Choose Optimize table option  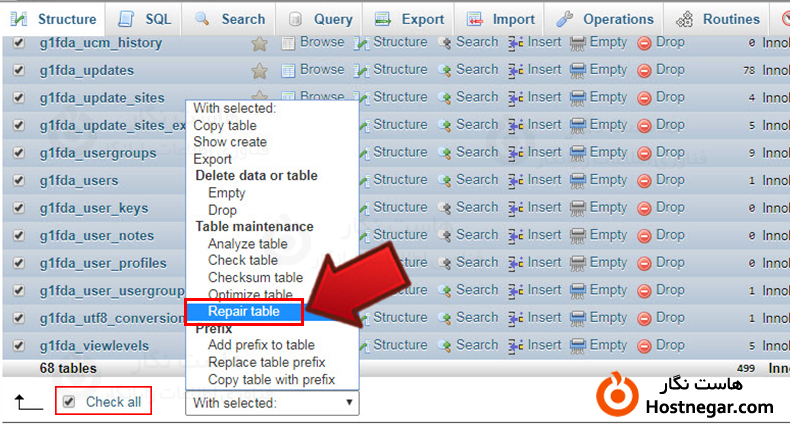tap(250, 295)
